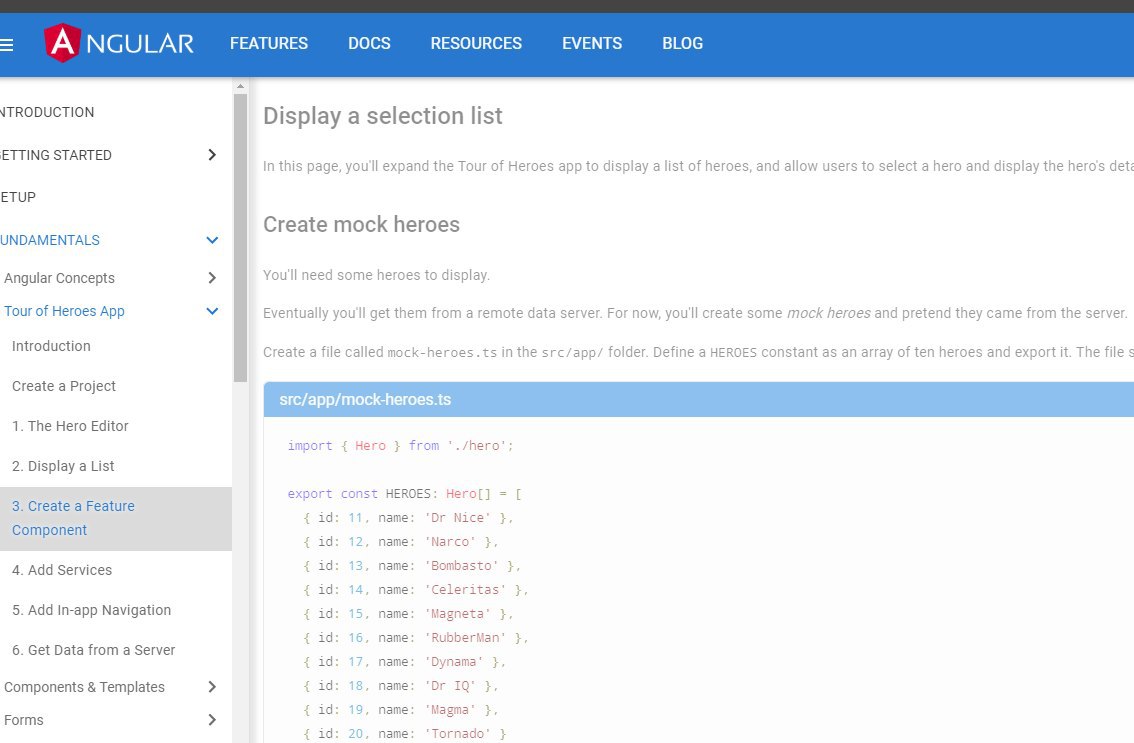1134x743 pixels.
Task: Click the 'Dynama' code line
Action: coord(404,661)
